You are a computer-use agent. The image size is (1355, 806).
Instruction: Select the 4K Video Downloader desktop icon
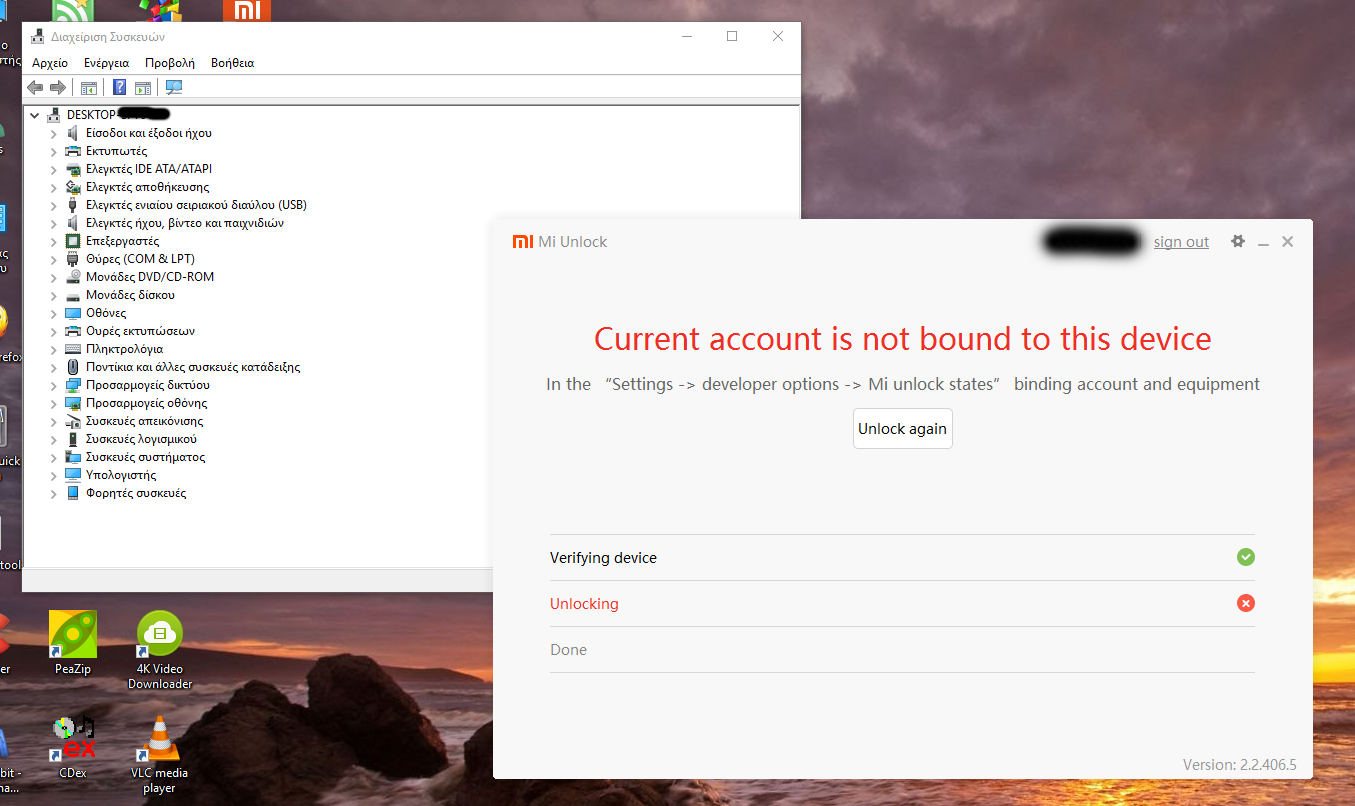[160, 649]
